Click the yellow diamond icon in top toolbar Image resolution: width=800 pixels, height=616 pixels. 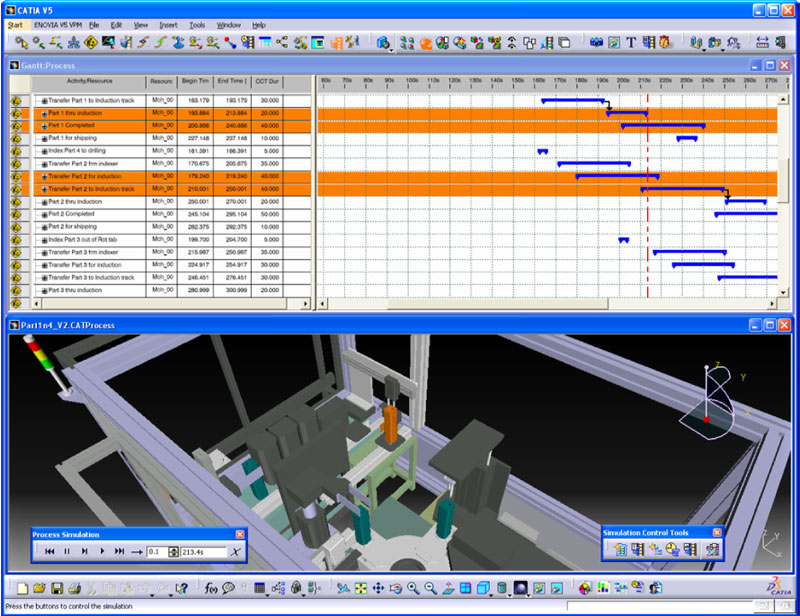[91, 43]
